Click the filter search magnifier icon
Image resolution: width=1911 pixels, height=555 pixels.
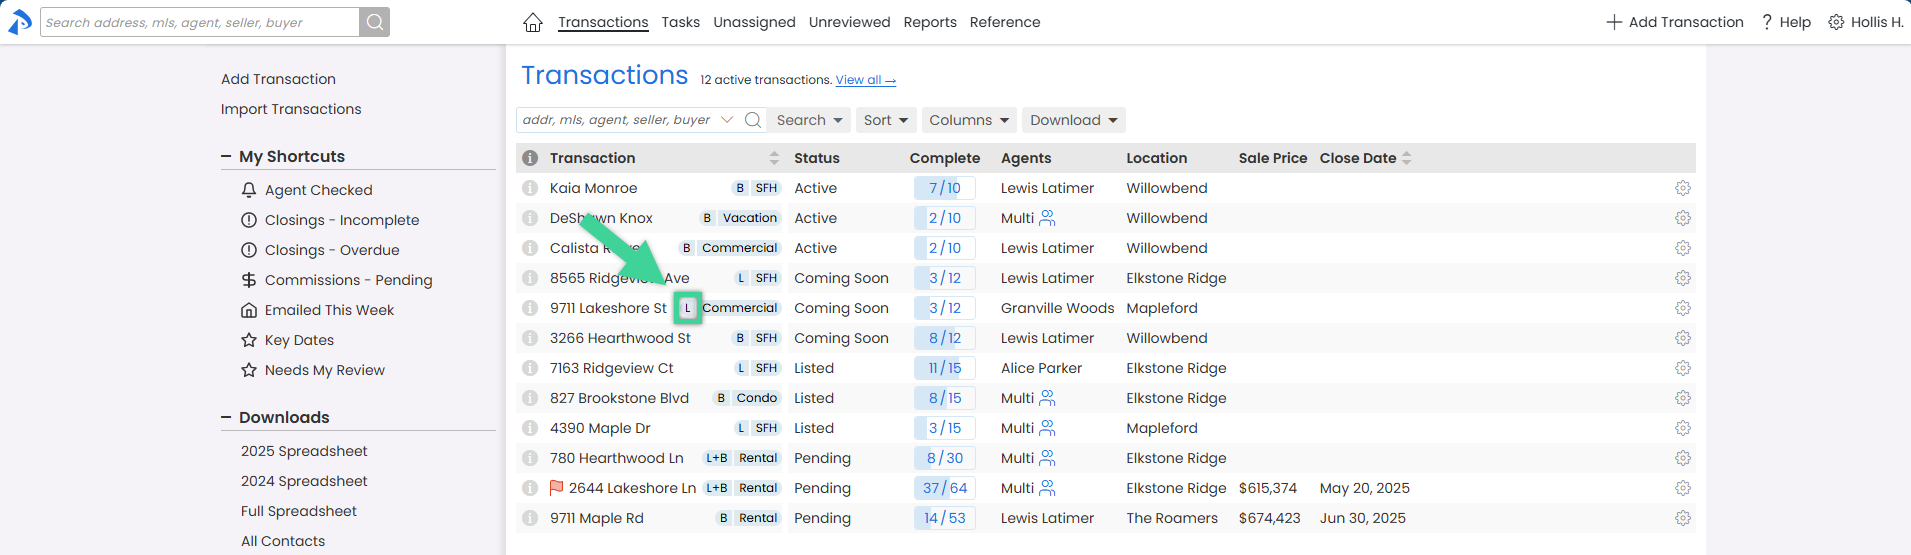coord(753,120)
